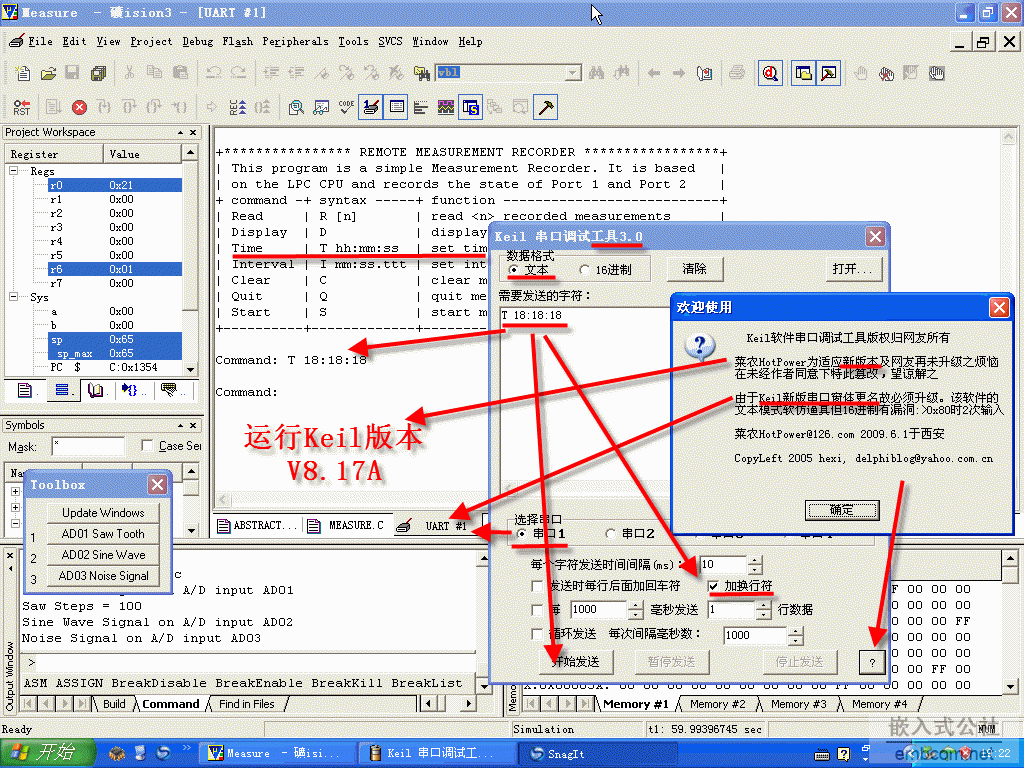
Task: Open the Flash menu
Action: 237,41
